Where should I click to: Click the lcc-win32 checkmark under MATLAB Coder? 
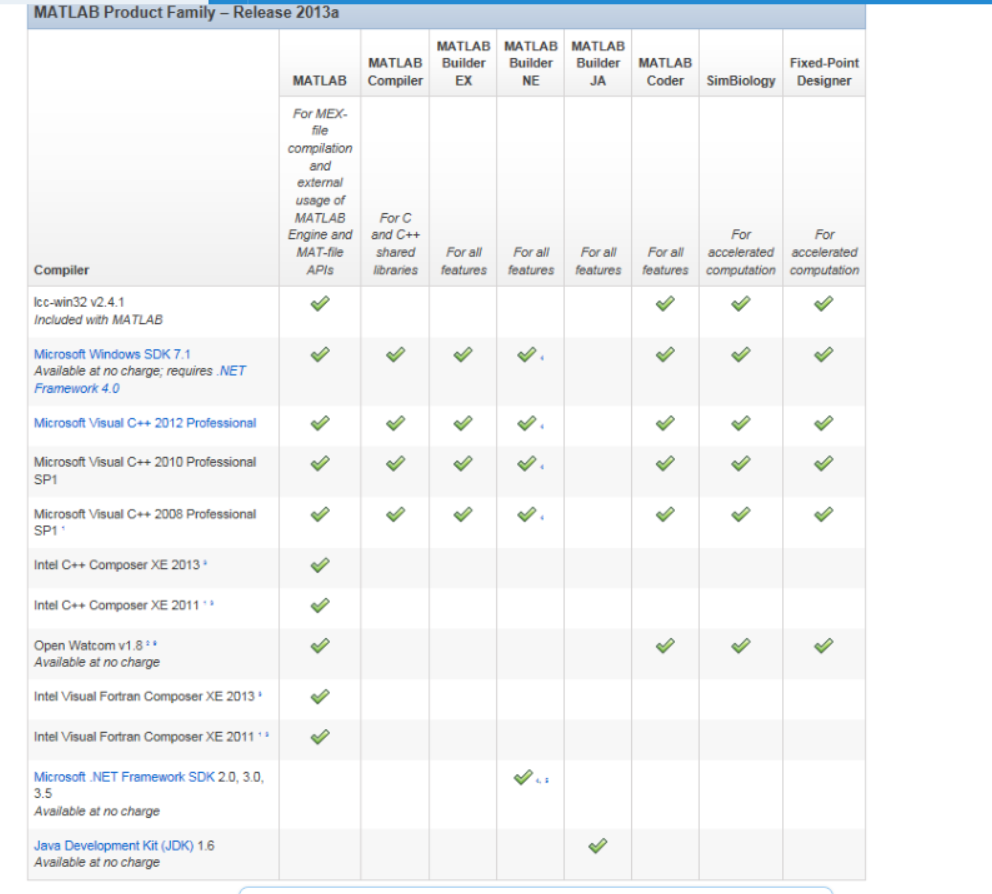(665, 303)
